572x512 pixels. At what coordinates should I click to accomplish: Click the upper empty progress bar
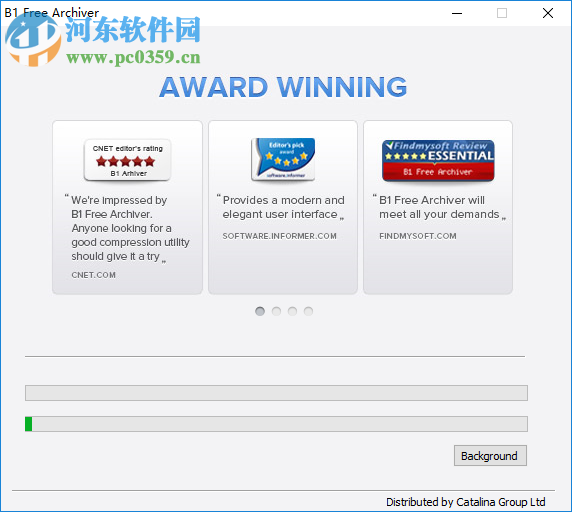(276, 393)
